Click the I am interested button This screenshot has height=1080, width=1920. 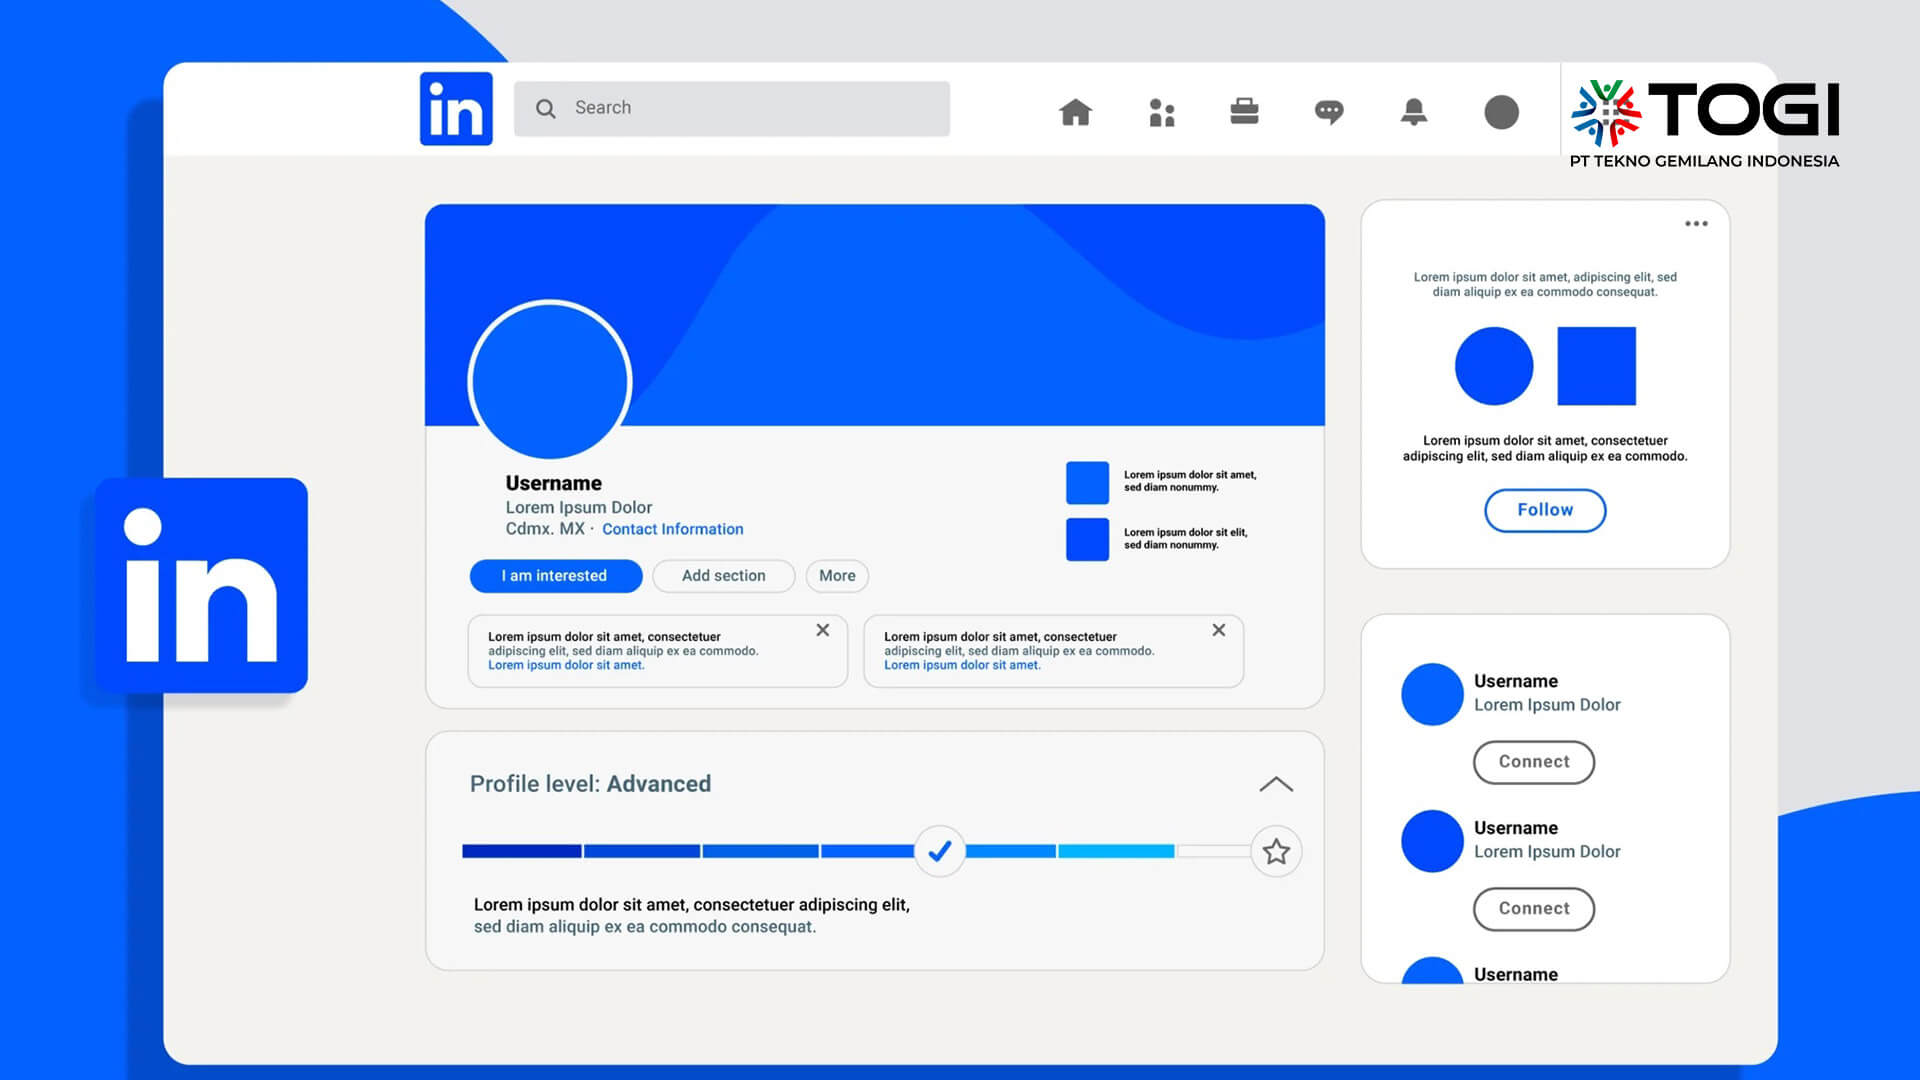[x=554, y=575]
